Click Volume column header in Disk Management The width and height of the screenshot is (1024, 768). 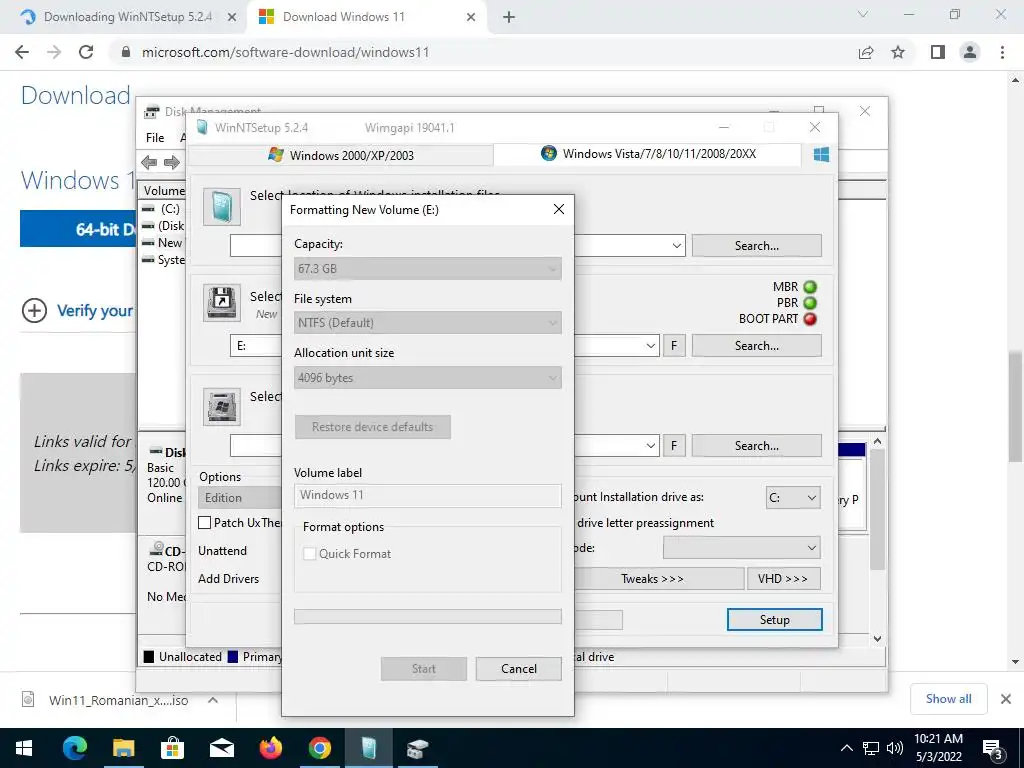[x=164, y=191]
